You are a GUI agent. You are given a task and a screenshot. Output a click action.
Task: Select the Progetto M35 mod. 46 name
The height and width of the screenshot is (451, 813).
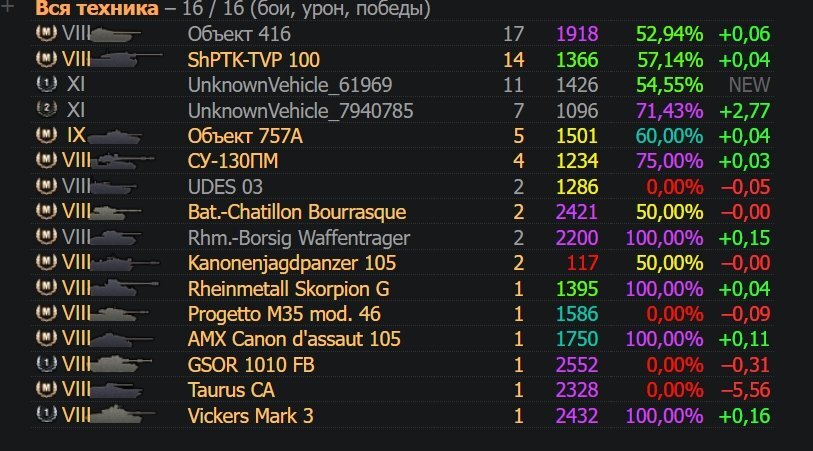pos(284,314)
